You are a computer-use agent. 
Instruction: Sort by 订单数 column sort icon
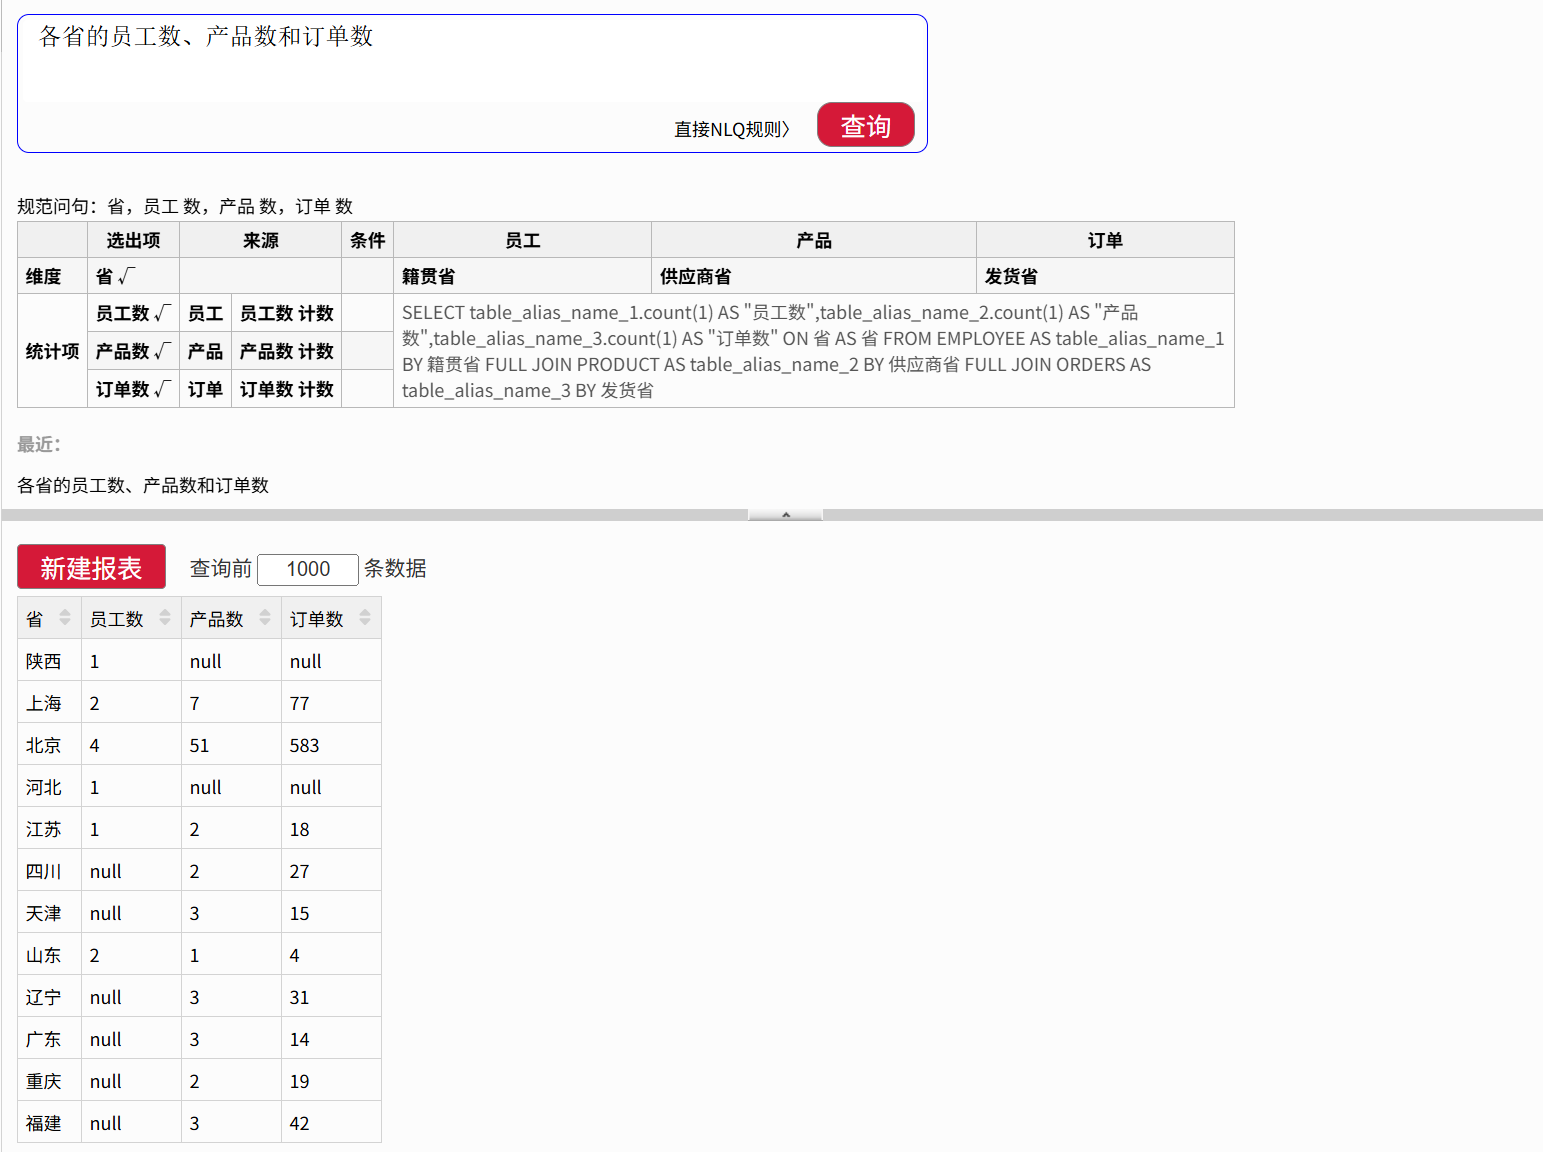(x=365, y=618)
